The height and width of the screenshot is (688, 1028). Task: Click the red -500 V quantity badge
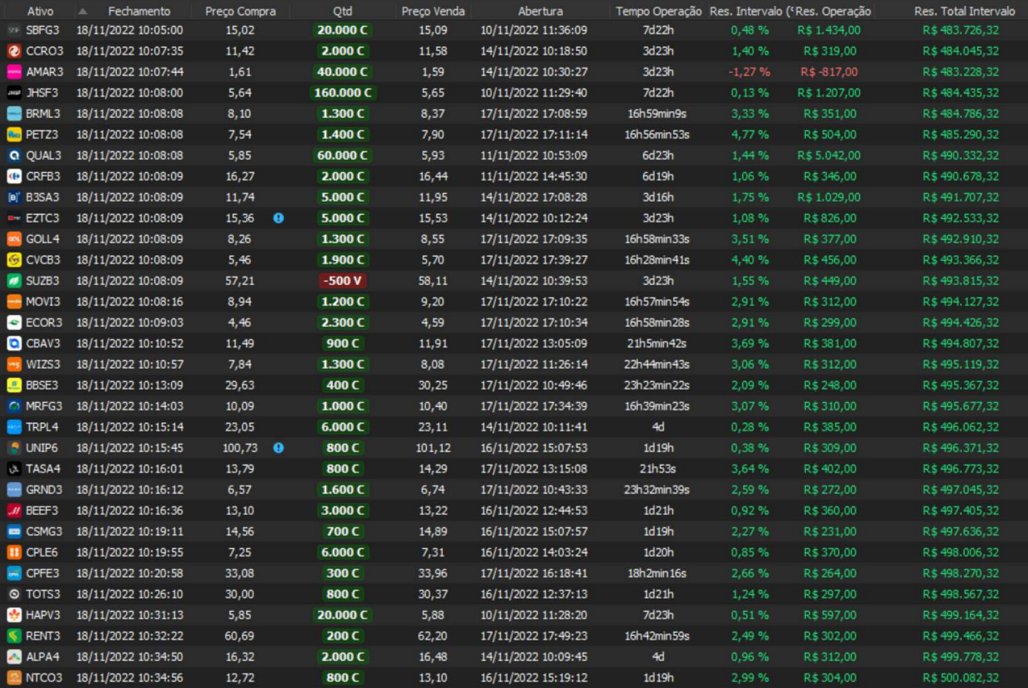point(345,281)
